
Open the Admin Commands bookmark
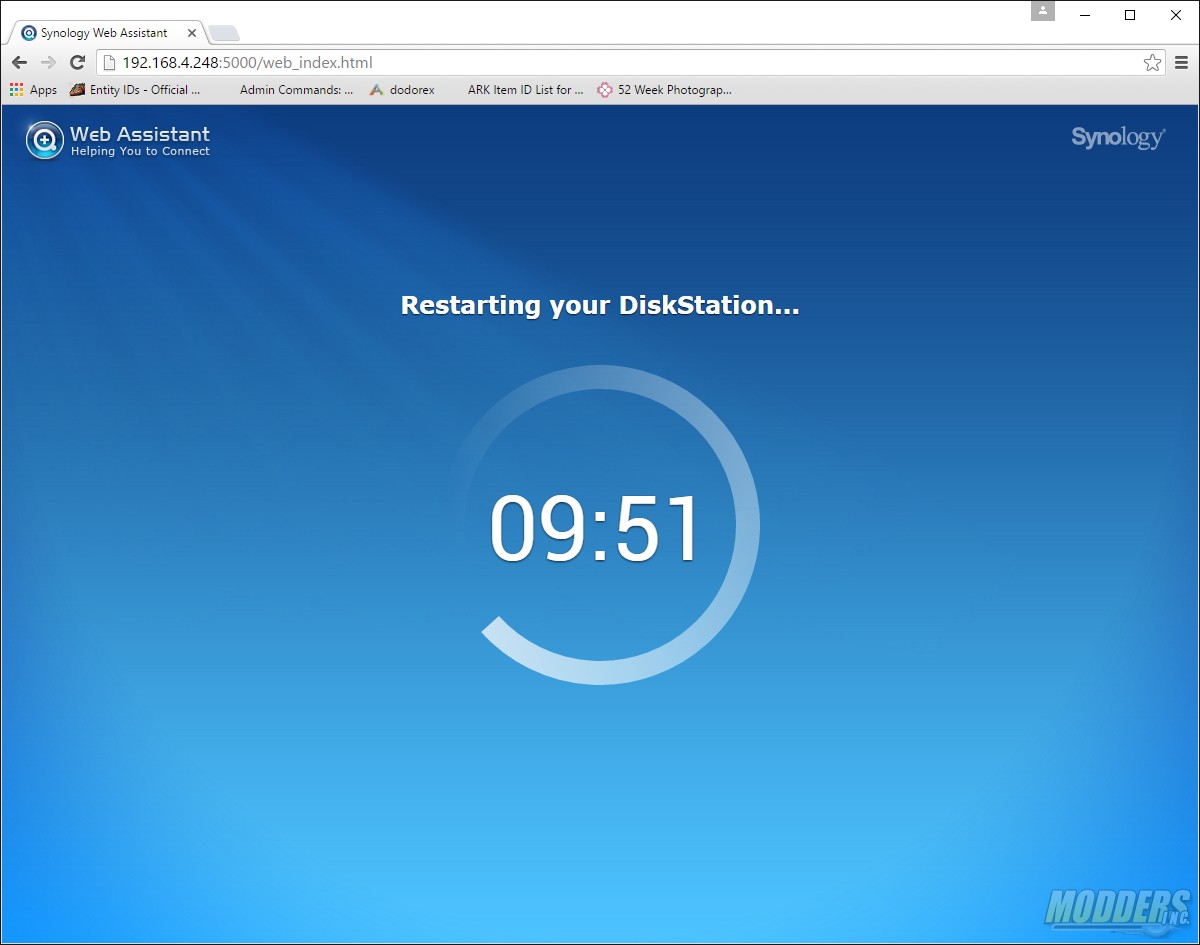296,90
